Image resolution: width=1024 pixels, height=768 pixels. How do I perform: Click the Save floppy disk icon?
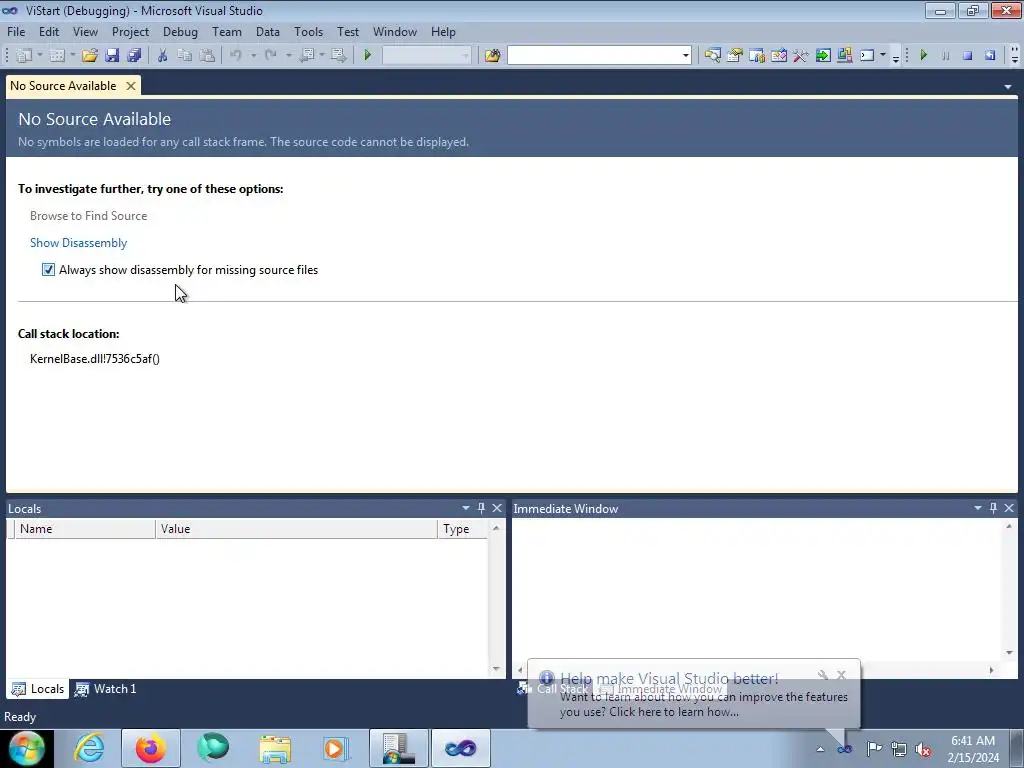(112, 56)
